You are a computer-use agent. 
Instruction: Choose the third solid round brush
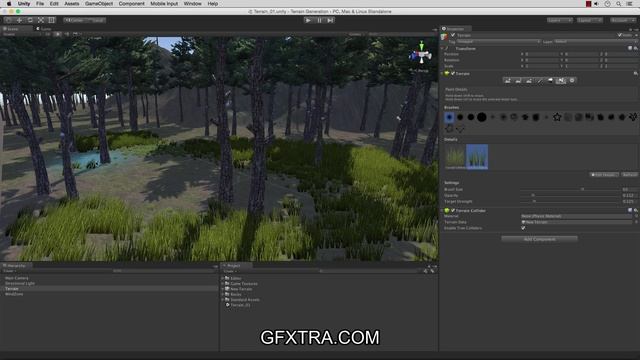click(471, 117)
